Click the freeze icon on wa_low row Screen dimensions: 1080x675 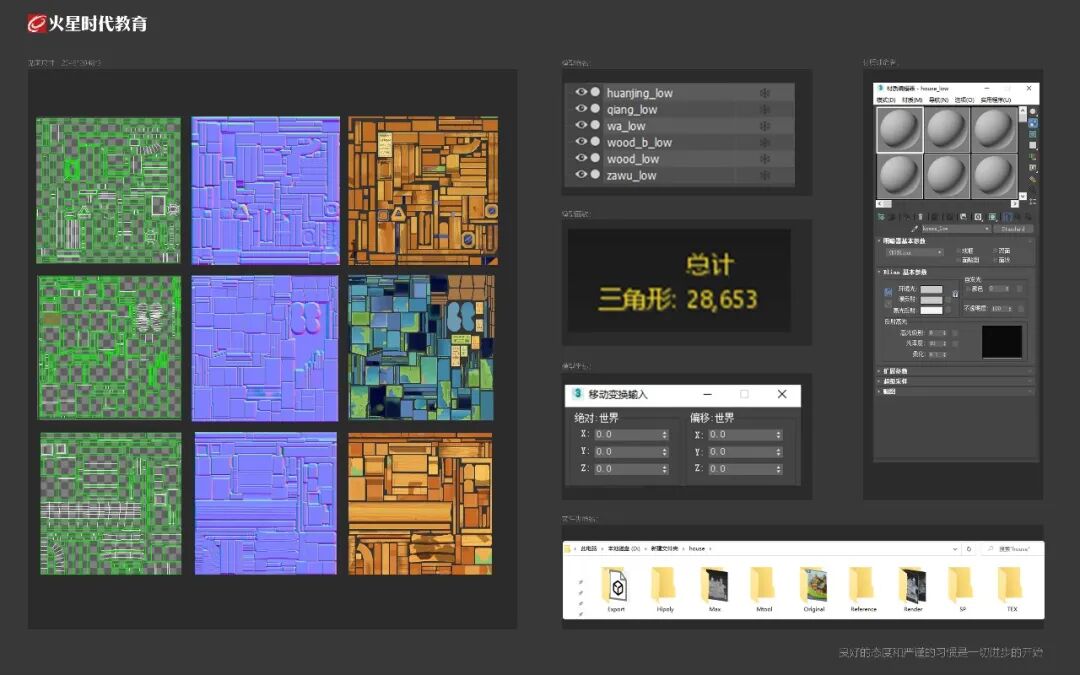[x=765, y=126]
